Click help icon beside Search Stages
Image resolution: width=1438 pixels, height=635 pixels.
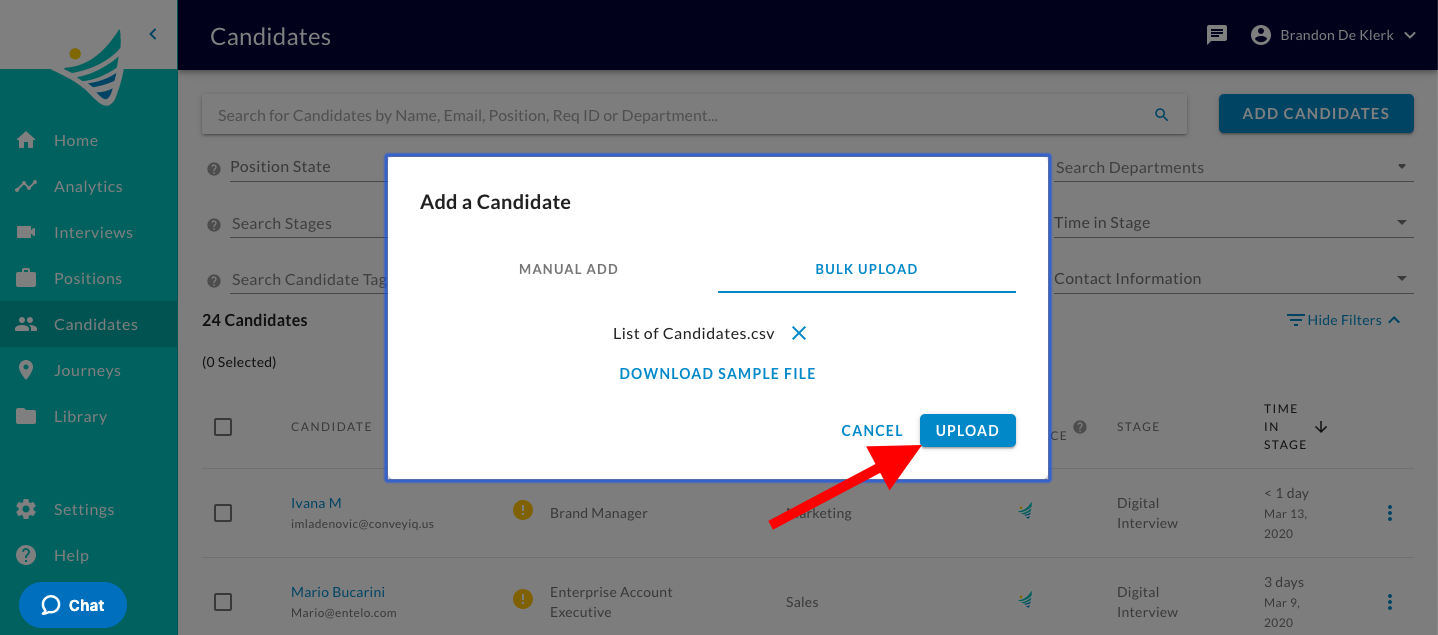point(213,225)
